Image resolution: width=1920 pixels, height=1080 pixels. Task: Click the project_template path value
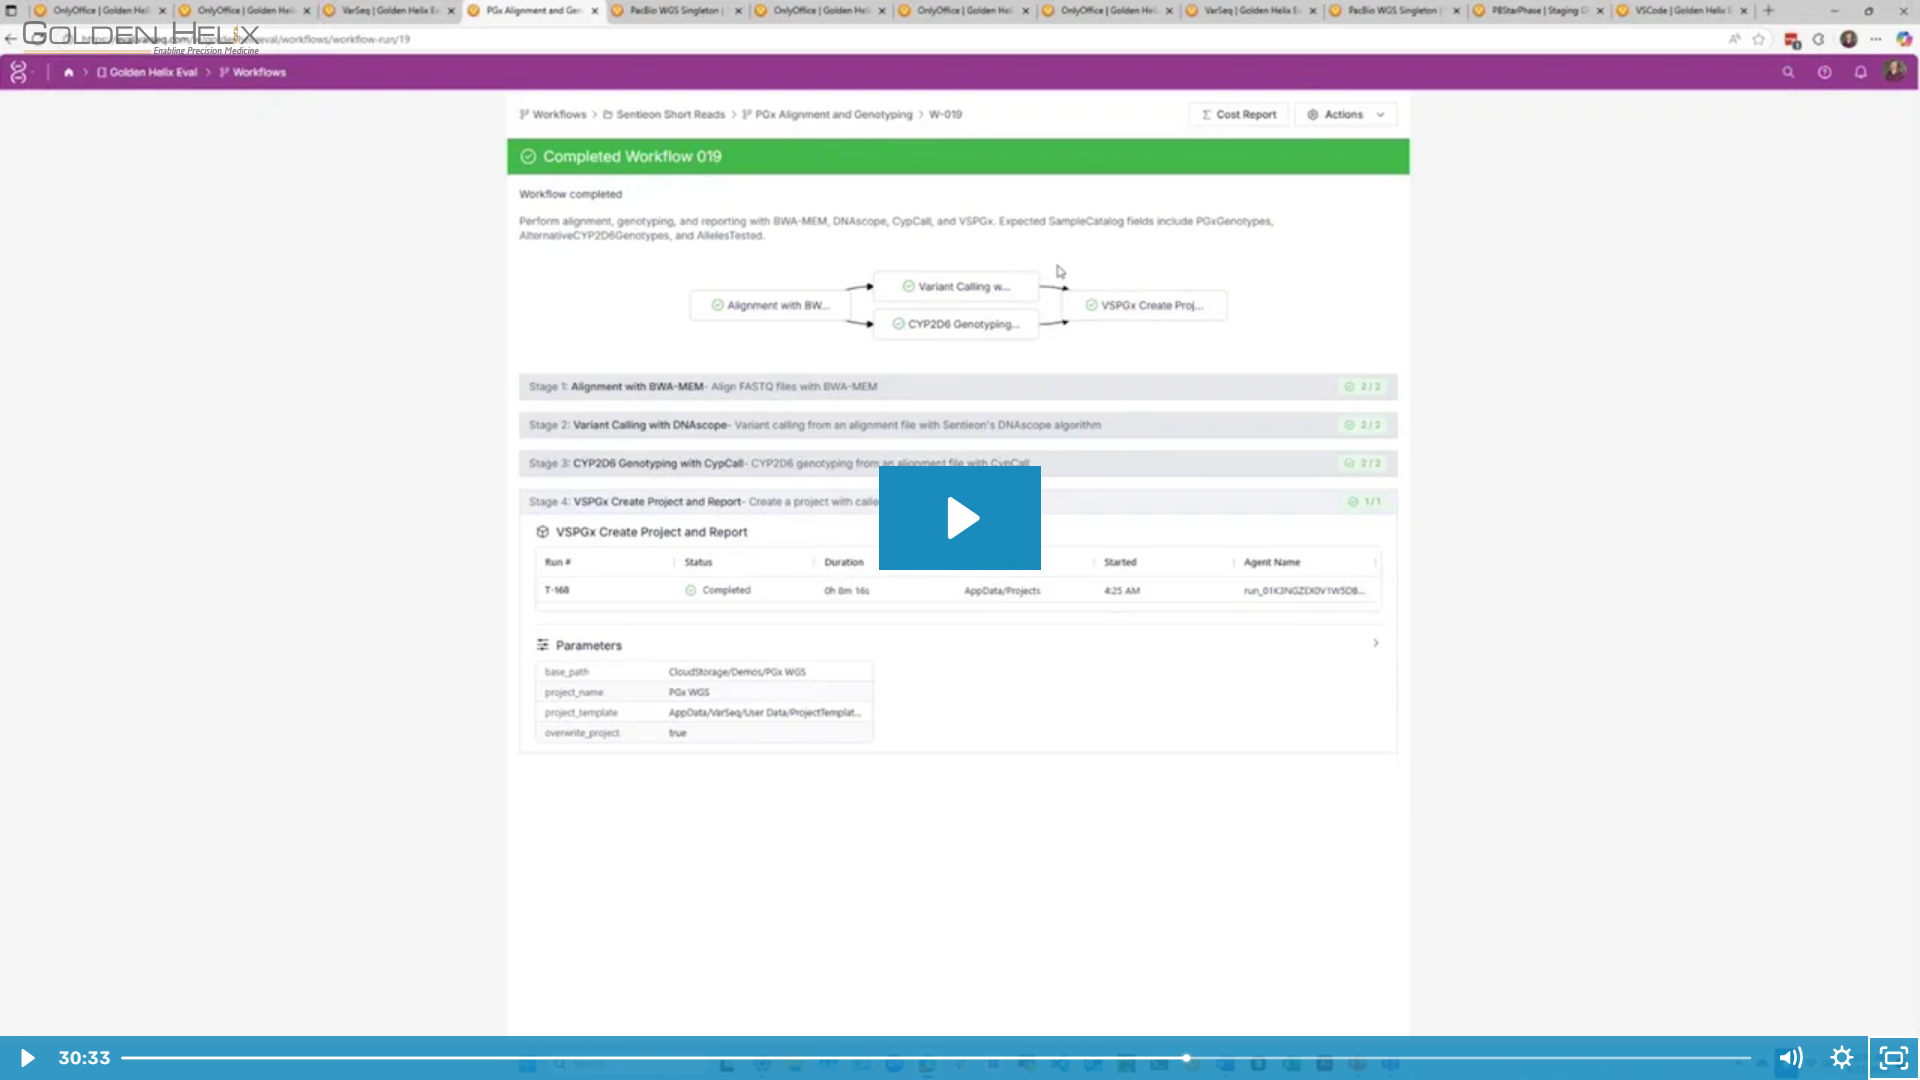(x=765, y=713)
